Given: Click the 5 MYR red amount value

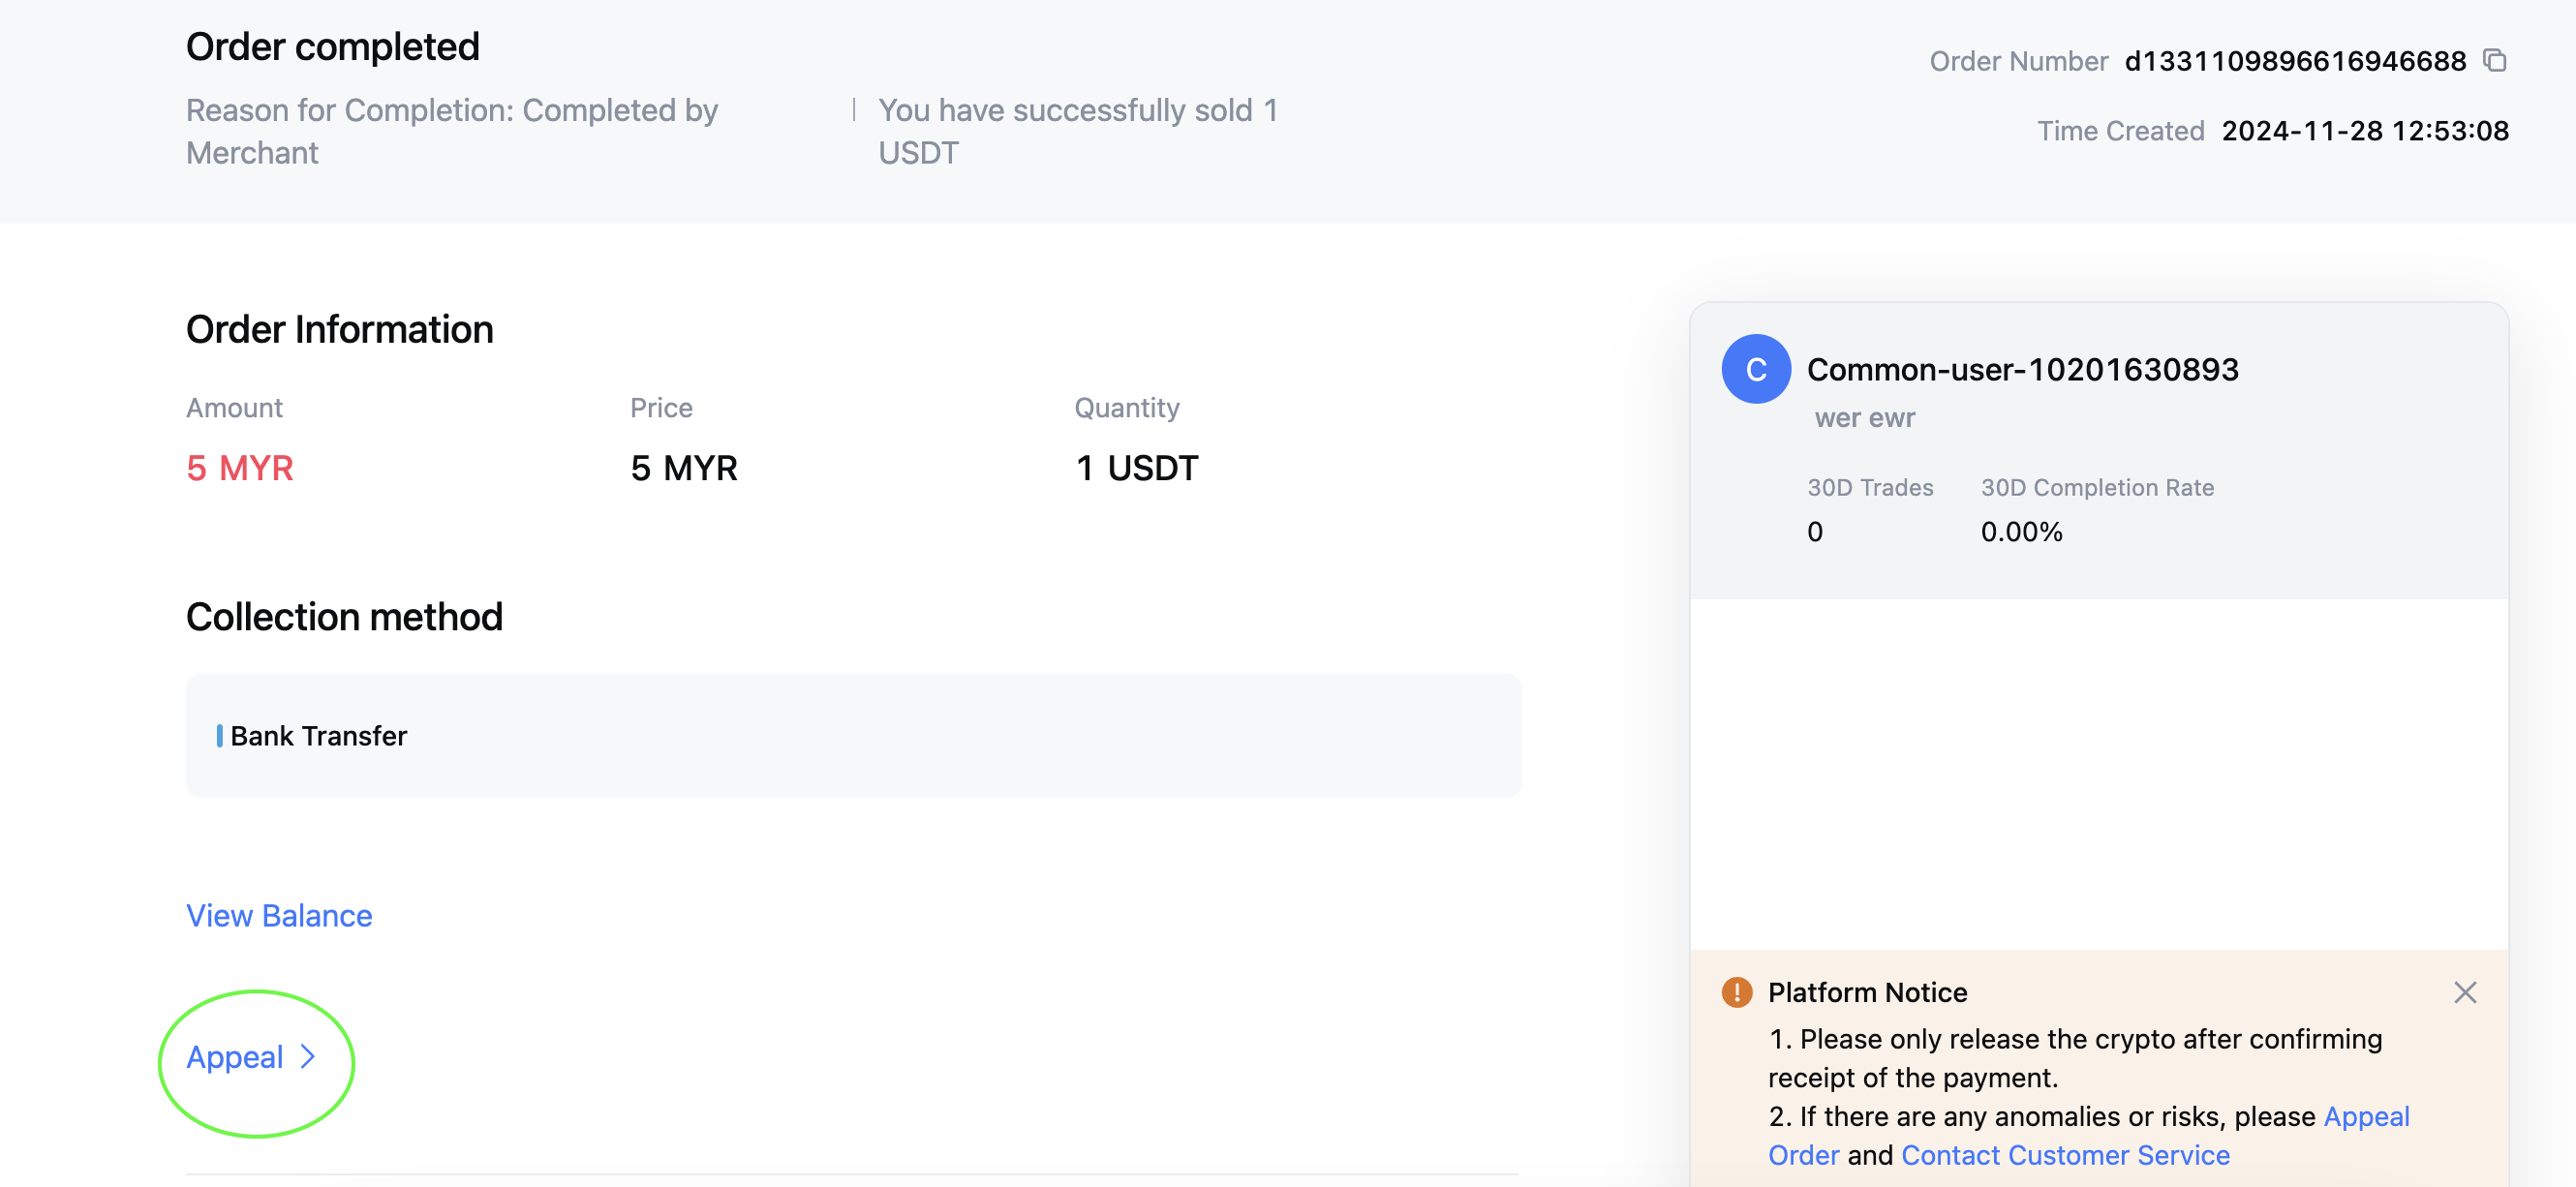Looking at the screenshot, I should pyautogui.click(x=240, y=468).
